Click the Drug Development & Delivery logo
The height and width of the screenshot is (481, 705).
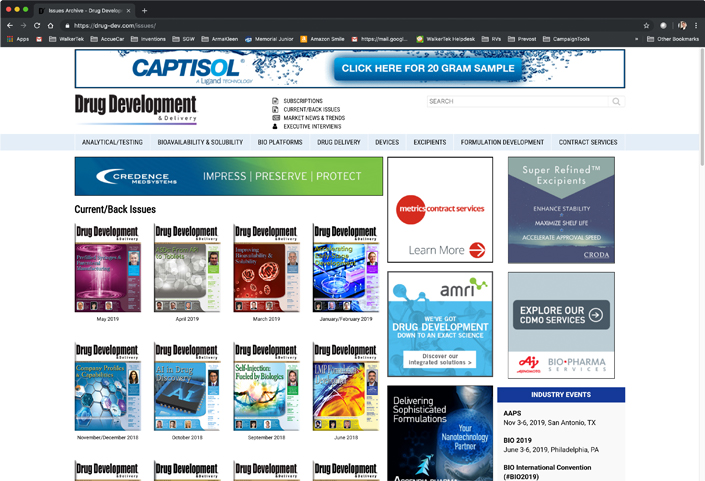[x=136, y=108]
